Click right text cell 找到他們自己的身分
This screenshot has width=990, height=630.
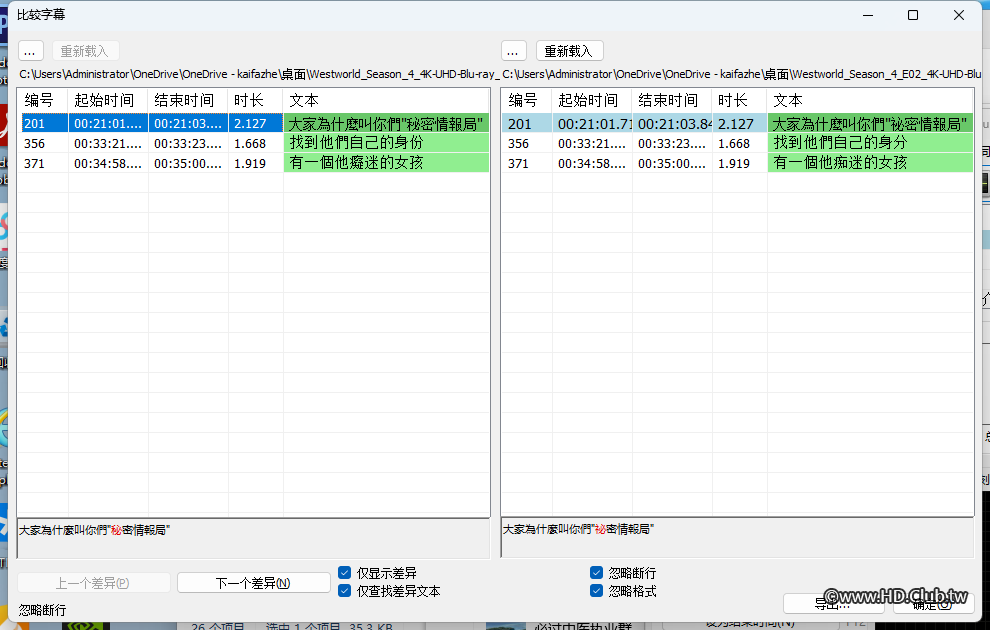click(870, 143)
